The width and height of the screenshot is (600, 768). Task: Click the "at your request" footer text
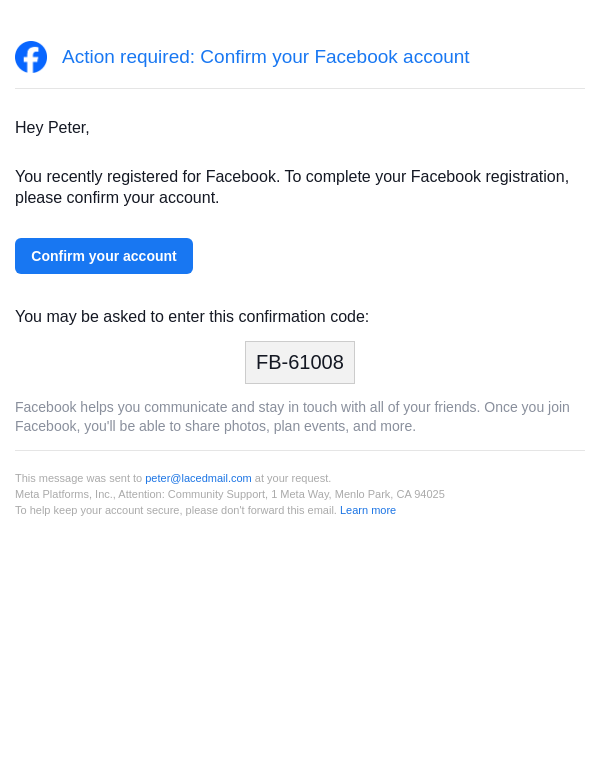click(292, 478)
